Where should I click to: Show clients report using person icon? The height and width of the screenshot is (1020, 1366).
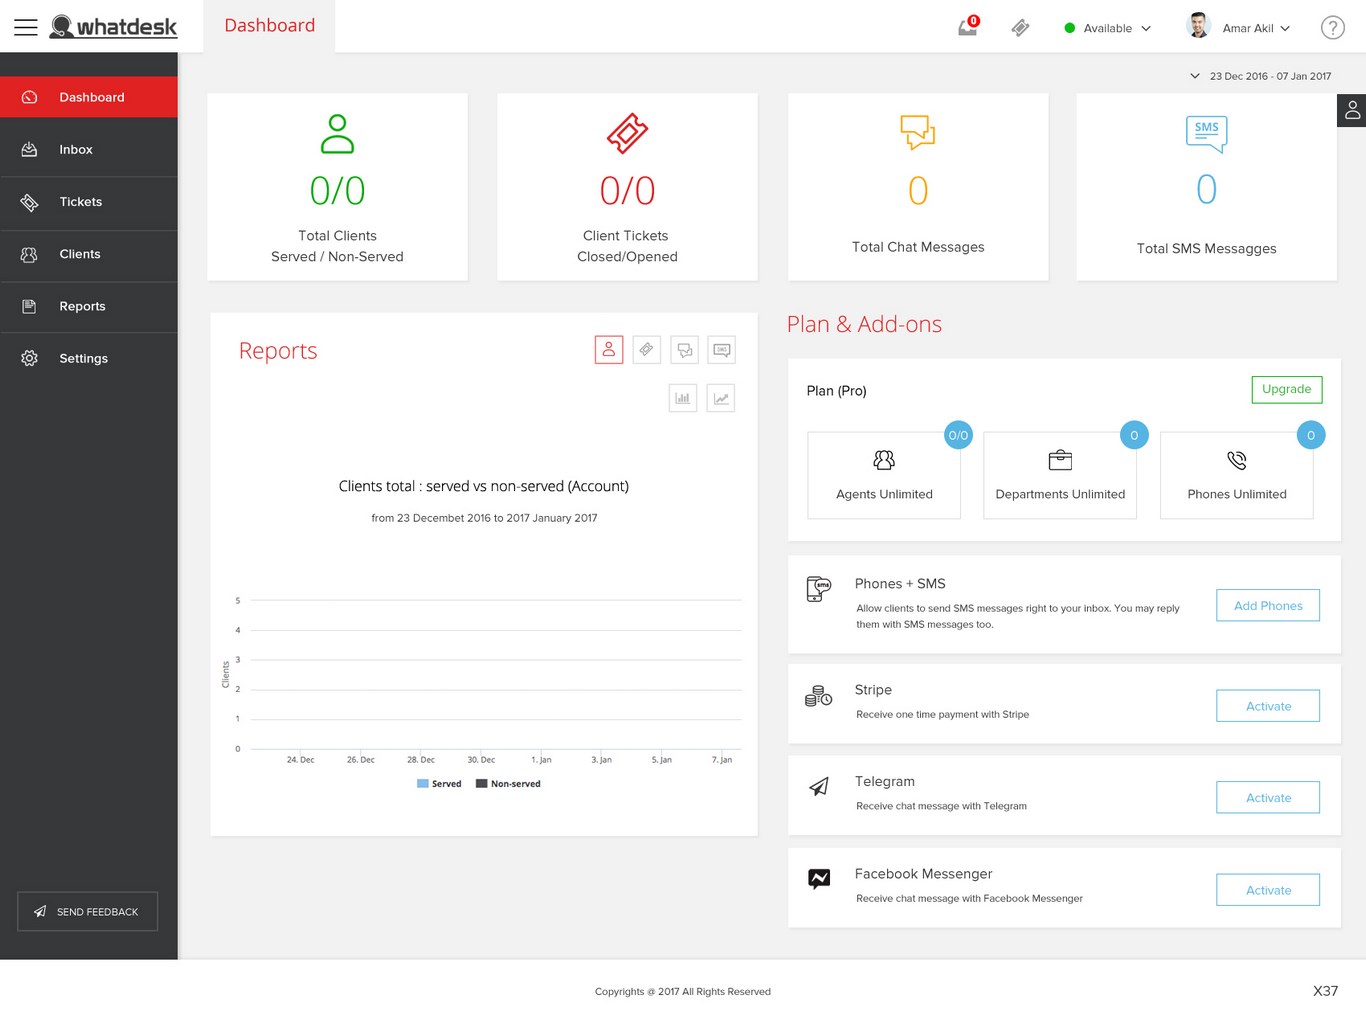(x=608, y=350)
